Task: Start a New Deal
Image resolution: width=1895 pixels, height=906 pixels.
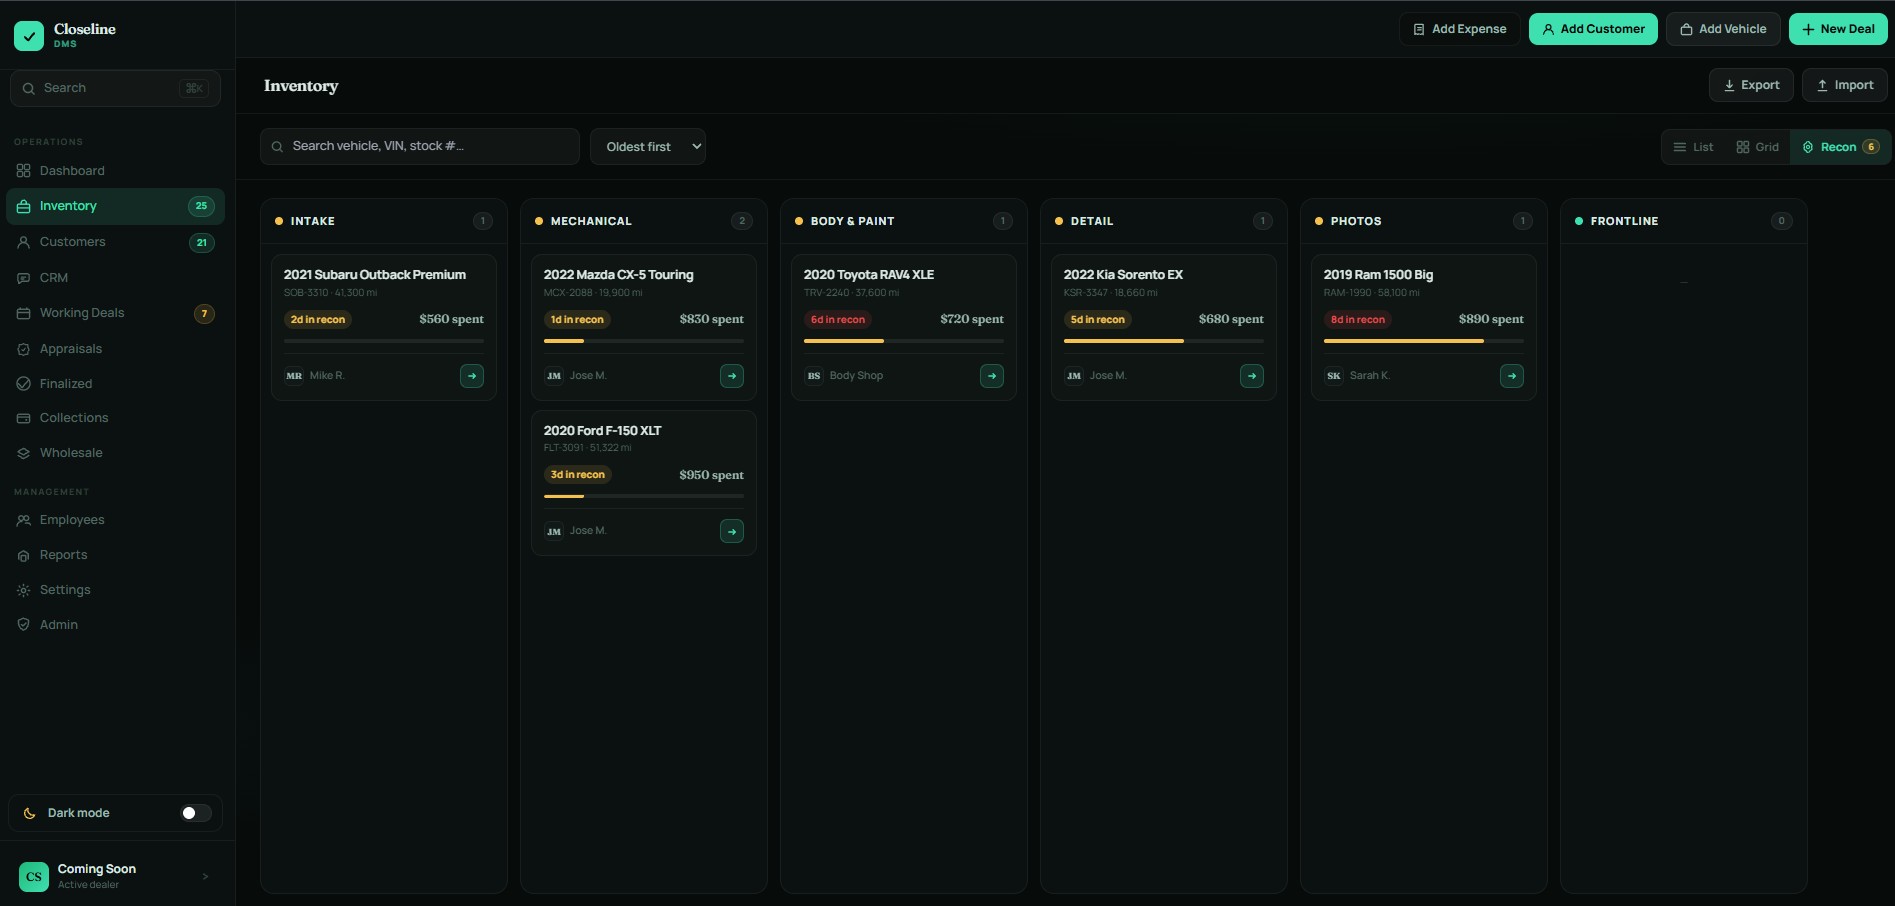Action: click(1838, 29)
